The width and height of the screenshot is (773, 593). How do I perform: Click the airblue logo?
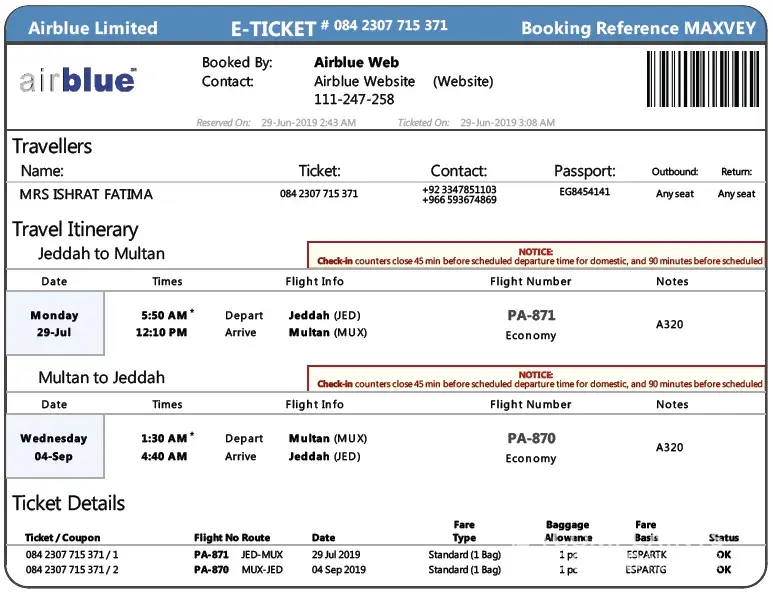pyautogui.click(x=77, y=79)
